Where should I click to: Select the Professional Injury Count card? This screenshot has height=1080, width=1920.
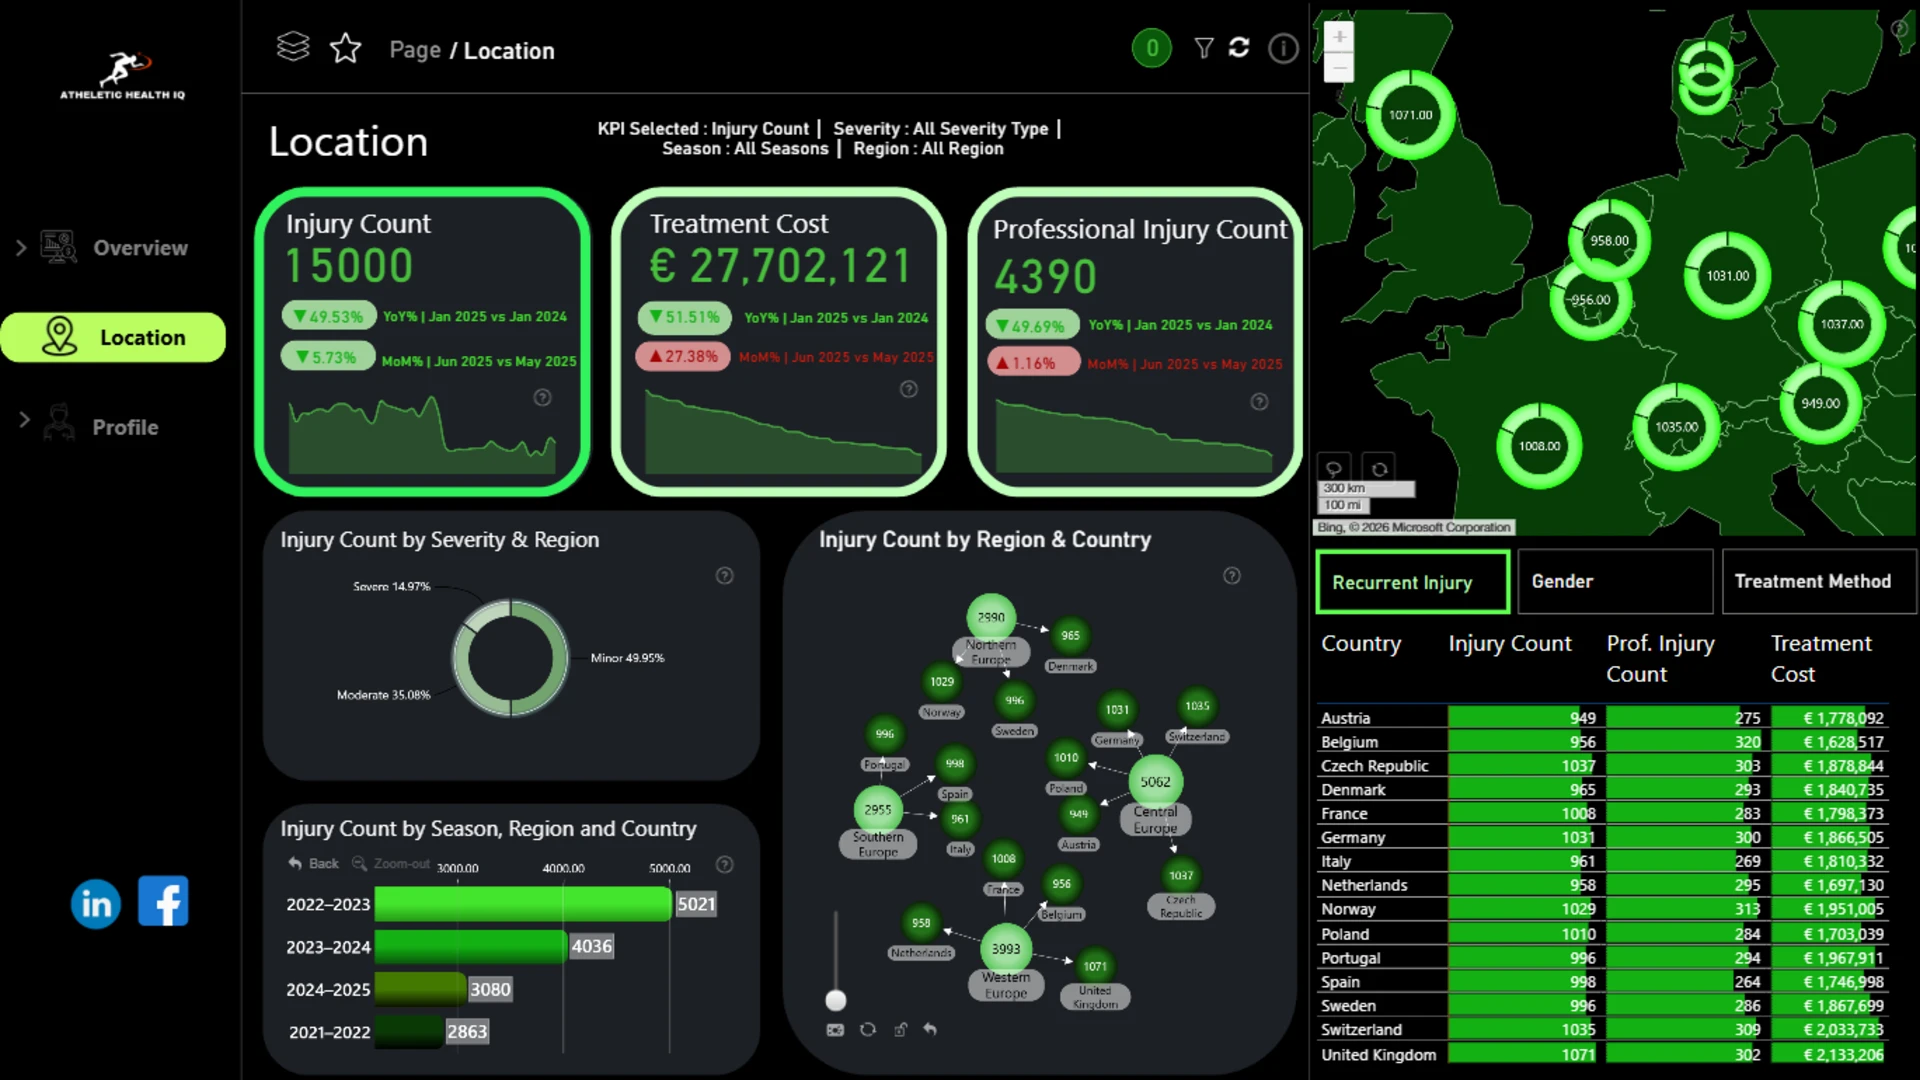point(1135,342)
